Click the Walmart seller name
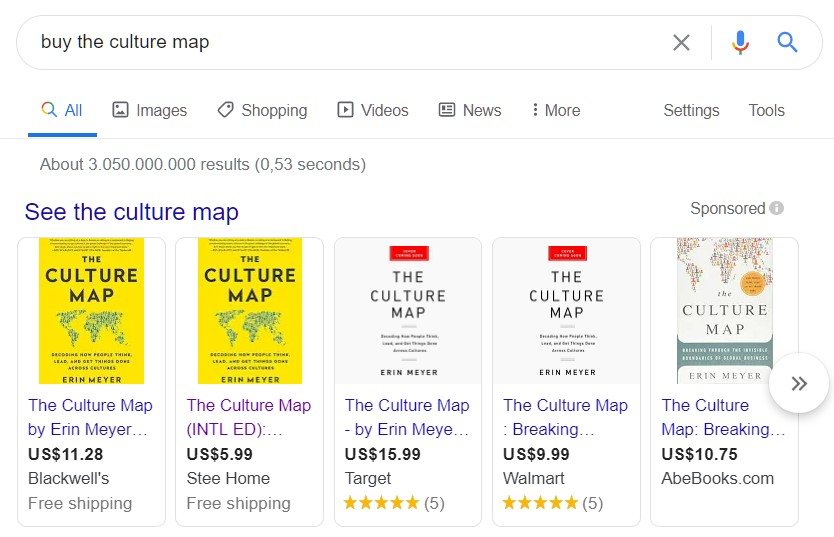 pos(533,478)
